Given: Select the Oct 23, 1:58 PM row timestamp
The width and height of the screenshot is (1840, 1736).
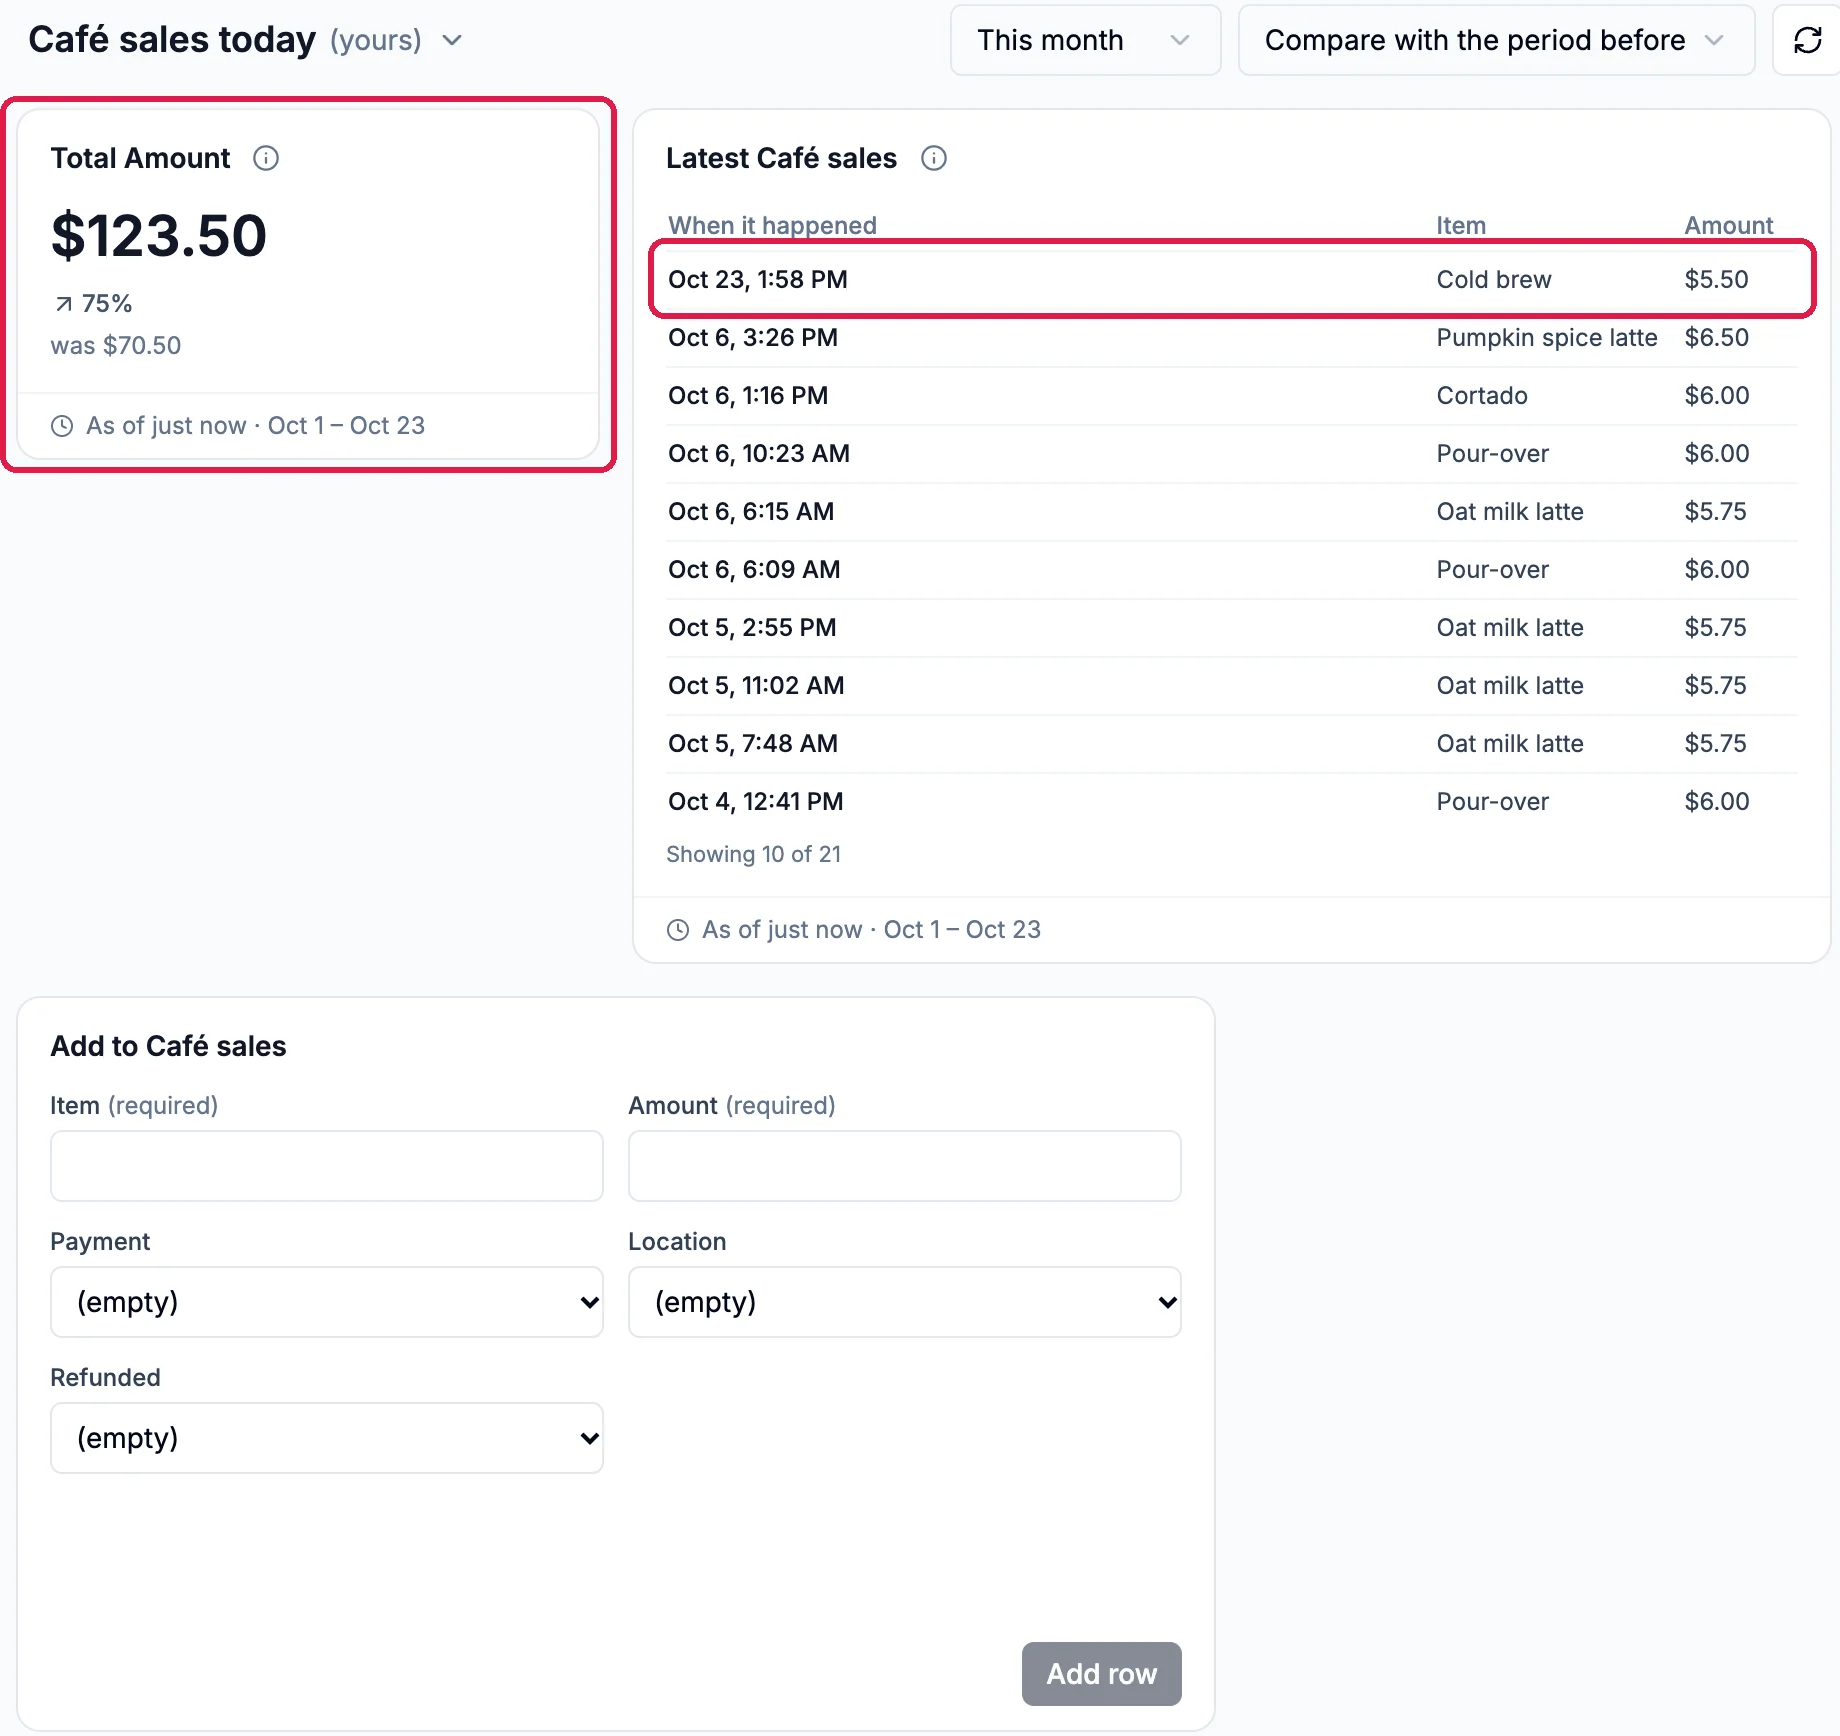Looking at the screenshot, I should pos(758,280).
